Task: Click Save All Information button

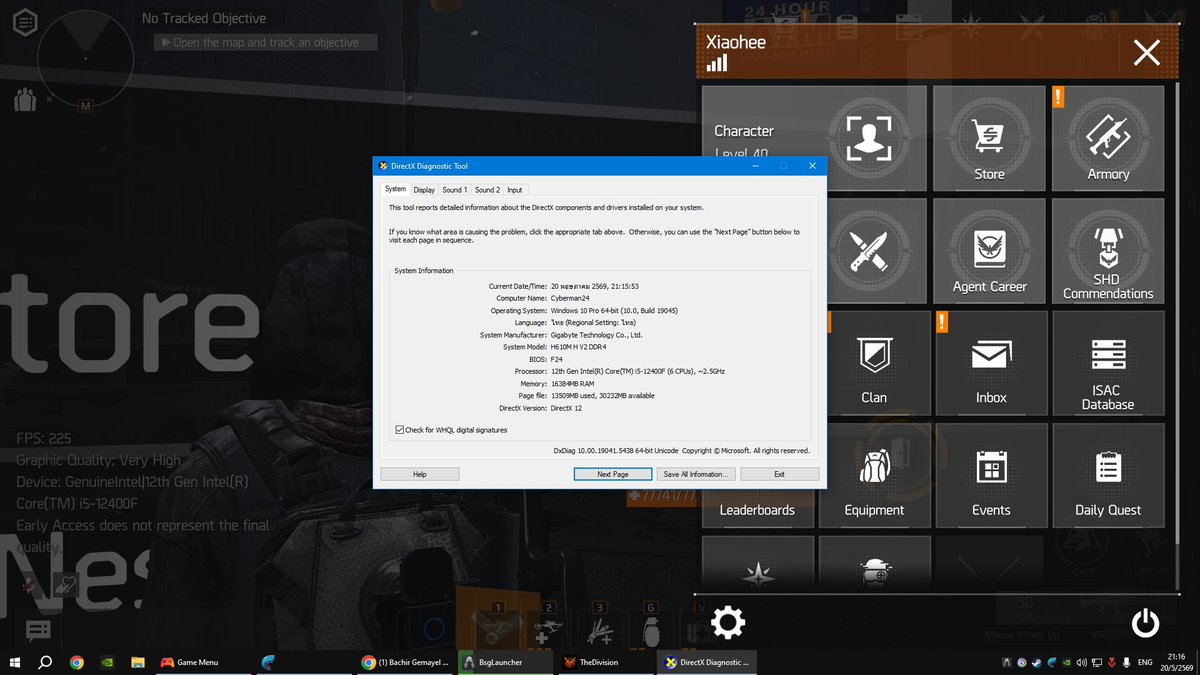Action: 696,474
